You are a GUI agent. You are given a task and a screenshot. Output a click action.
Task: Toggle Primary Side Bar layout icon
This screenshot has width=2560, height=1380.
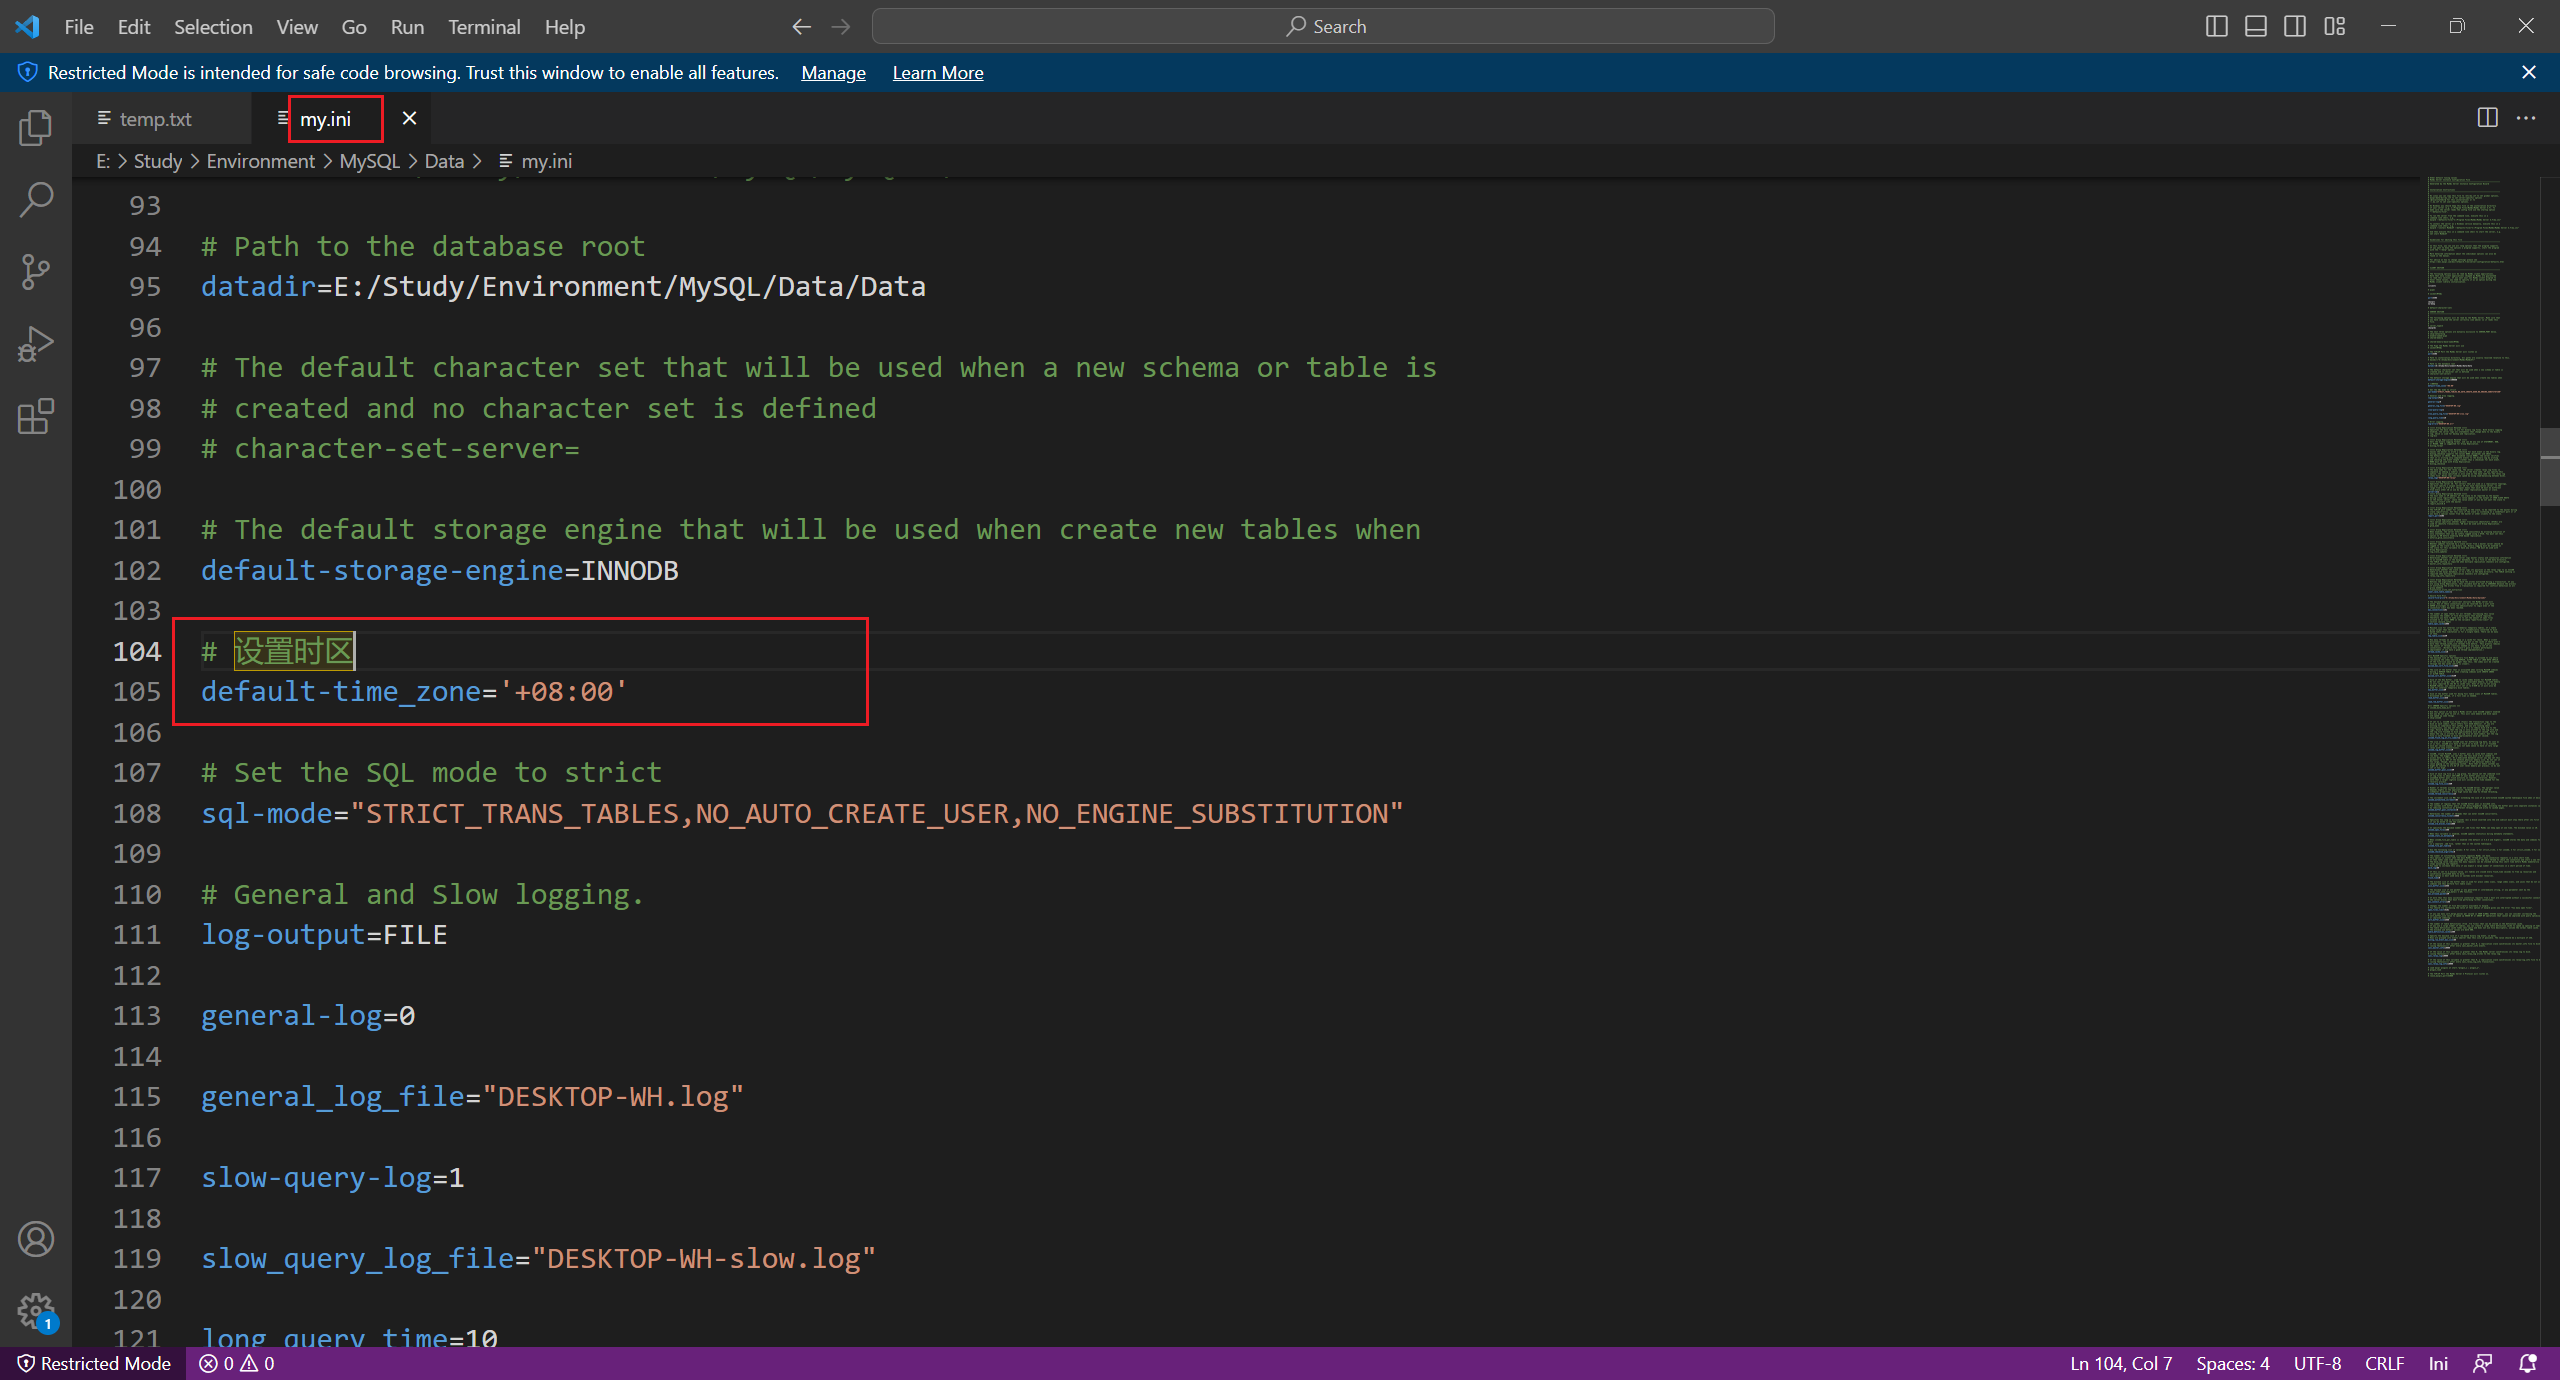[2216, 27]
